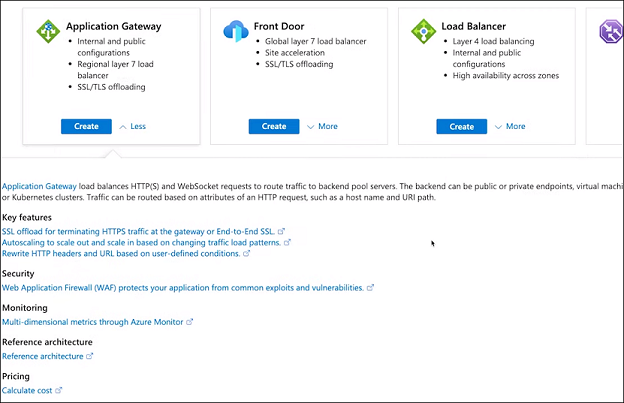Click 'Global layer 7 load balancer' bullet
This screenshot has height=403, width=624.
(316, 41)
